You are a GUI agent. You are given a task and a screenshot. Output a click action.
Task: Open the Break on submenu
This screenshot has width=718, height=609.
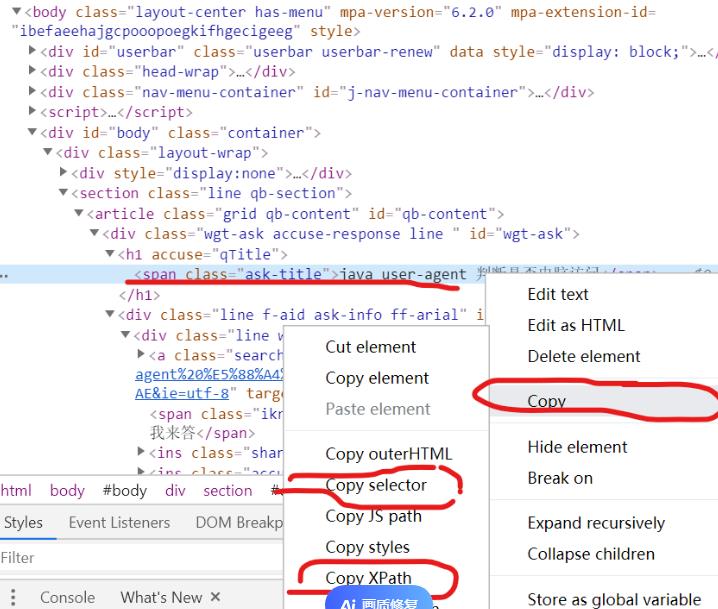(560, 478)
